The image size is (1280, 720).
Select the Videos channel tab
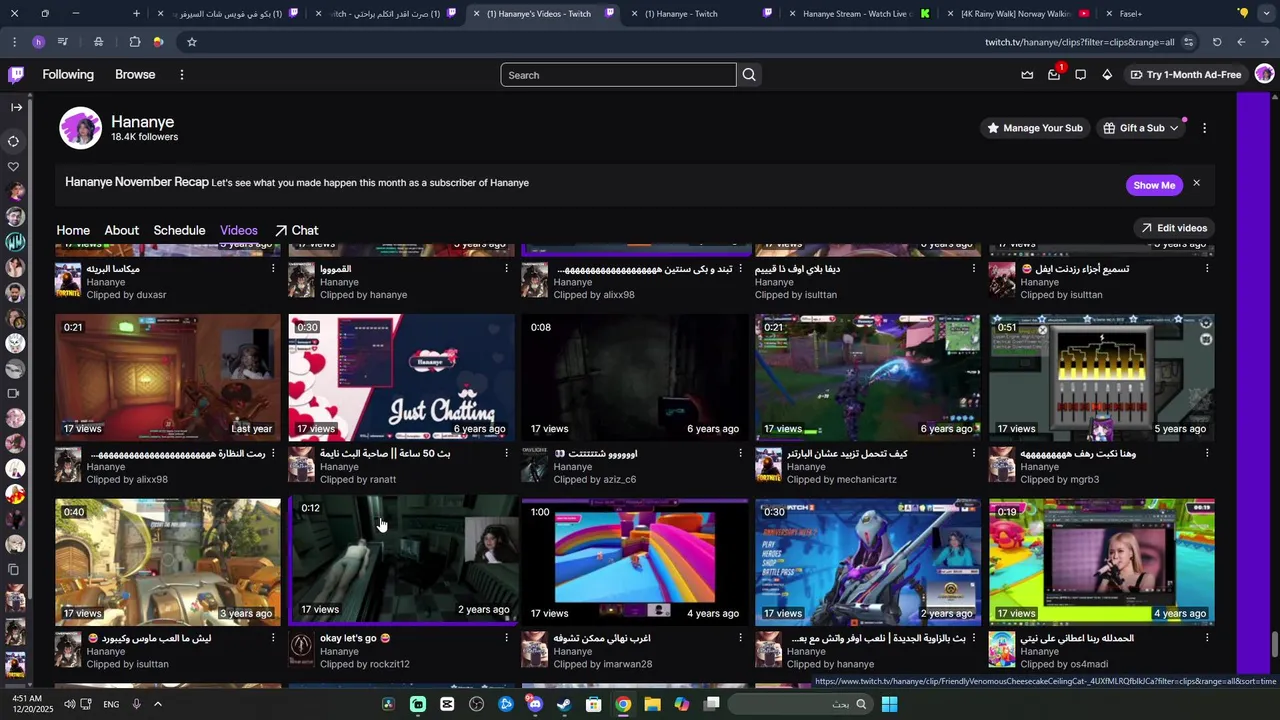239,230
